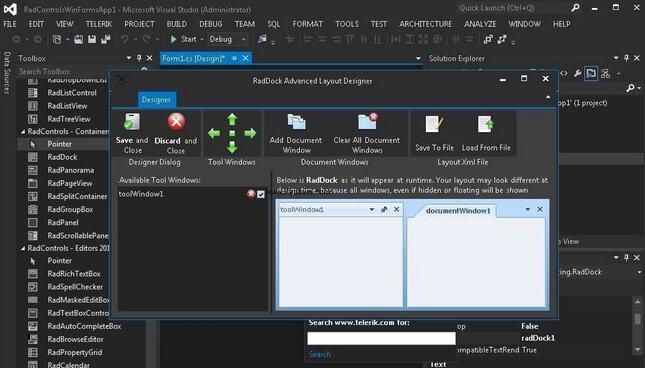Close toolWindow1 panel in preview
This screenshot has width=645, height=368.
(x=397, y=209)
